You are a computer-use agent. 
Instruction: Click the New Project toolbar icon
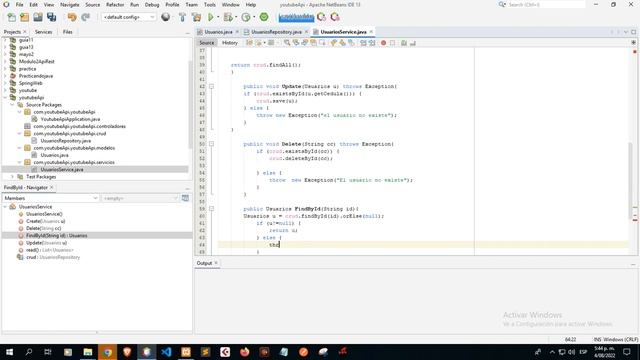pos(24,17)
